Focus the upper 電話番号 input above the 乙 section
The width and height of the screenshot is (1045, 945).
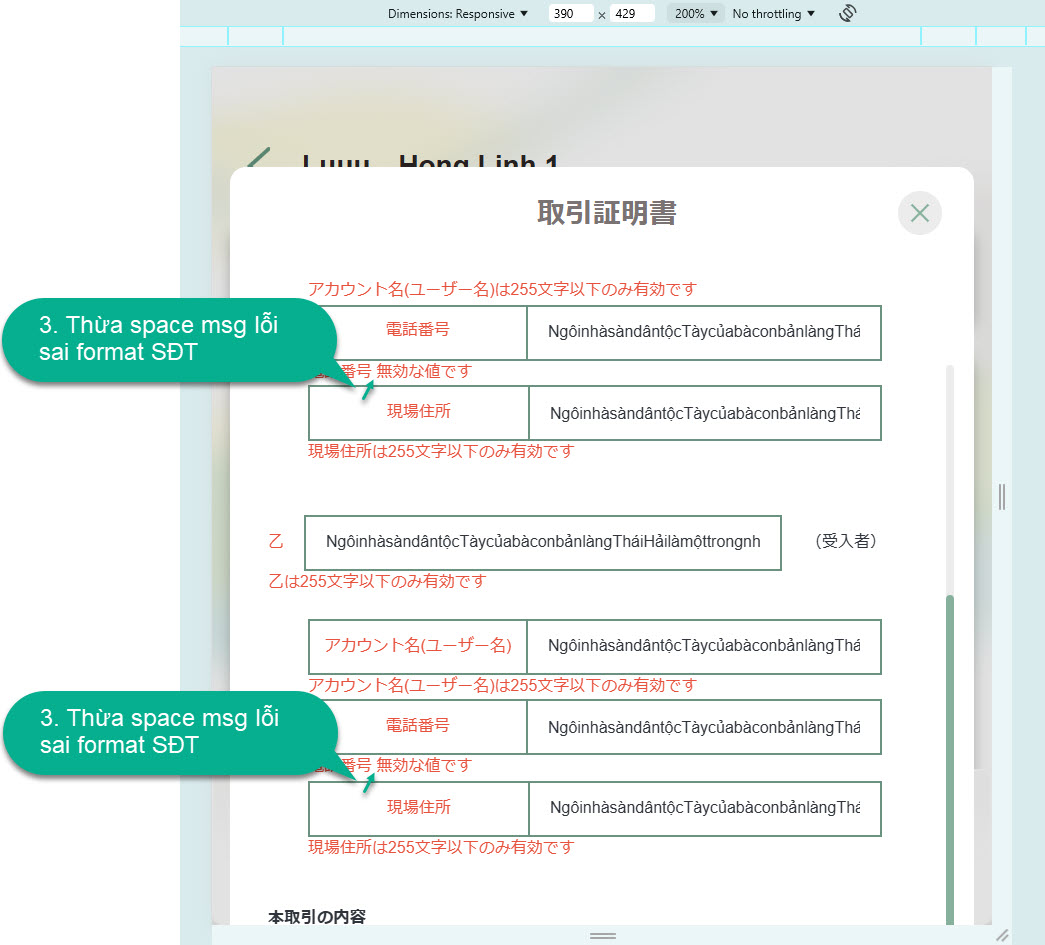tap(703, 333)
